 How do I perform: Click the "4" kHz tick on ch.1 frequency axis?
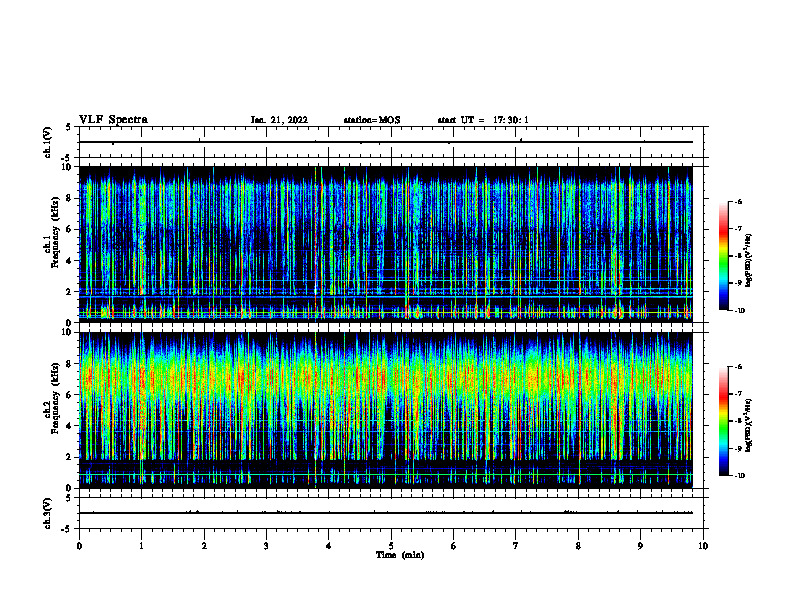70,261
